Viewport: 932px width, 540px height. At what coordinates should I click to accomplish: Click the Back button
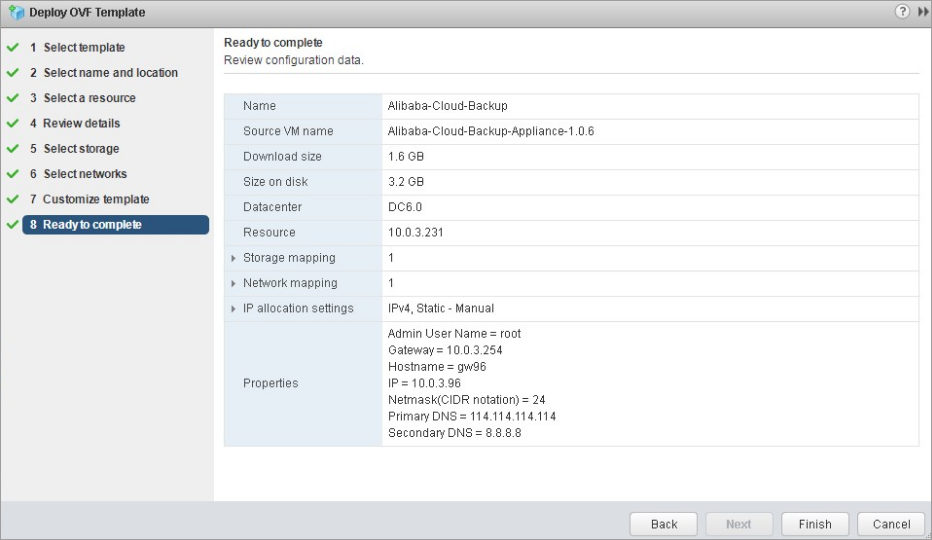[x=663, y=524]
